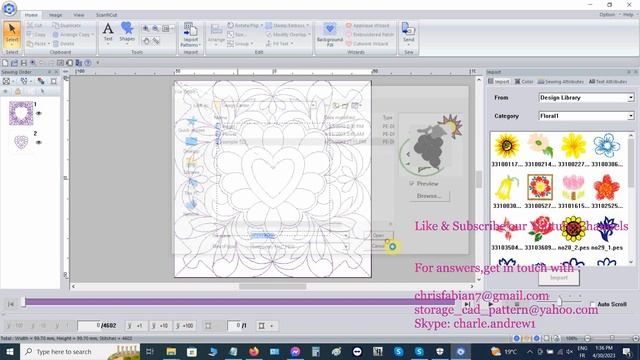Launch the Embroidered Patch wizard
This screenshot has height=360, width=640.
(370, 35)
